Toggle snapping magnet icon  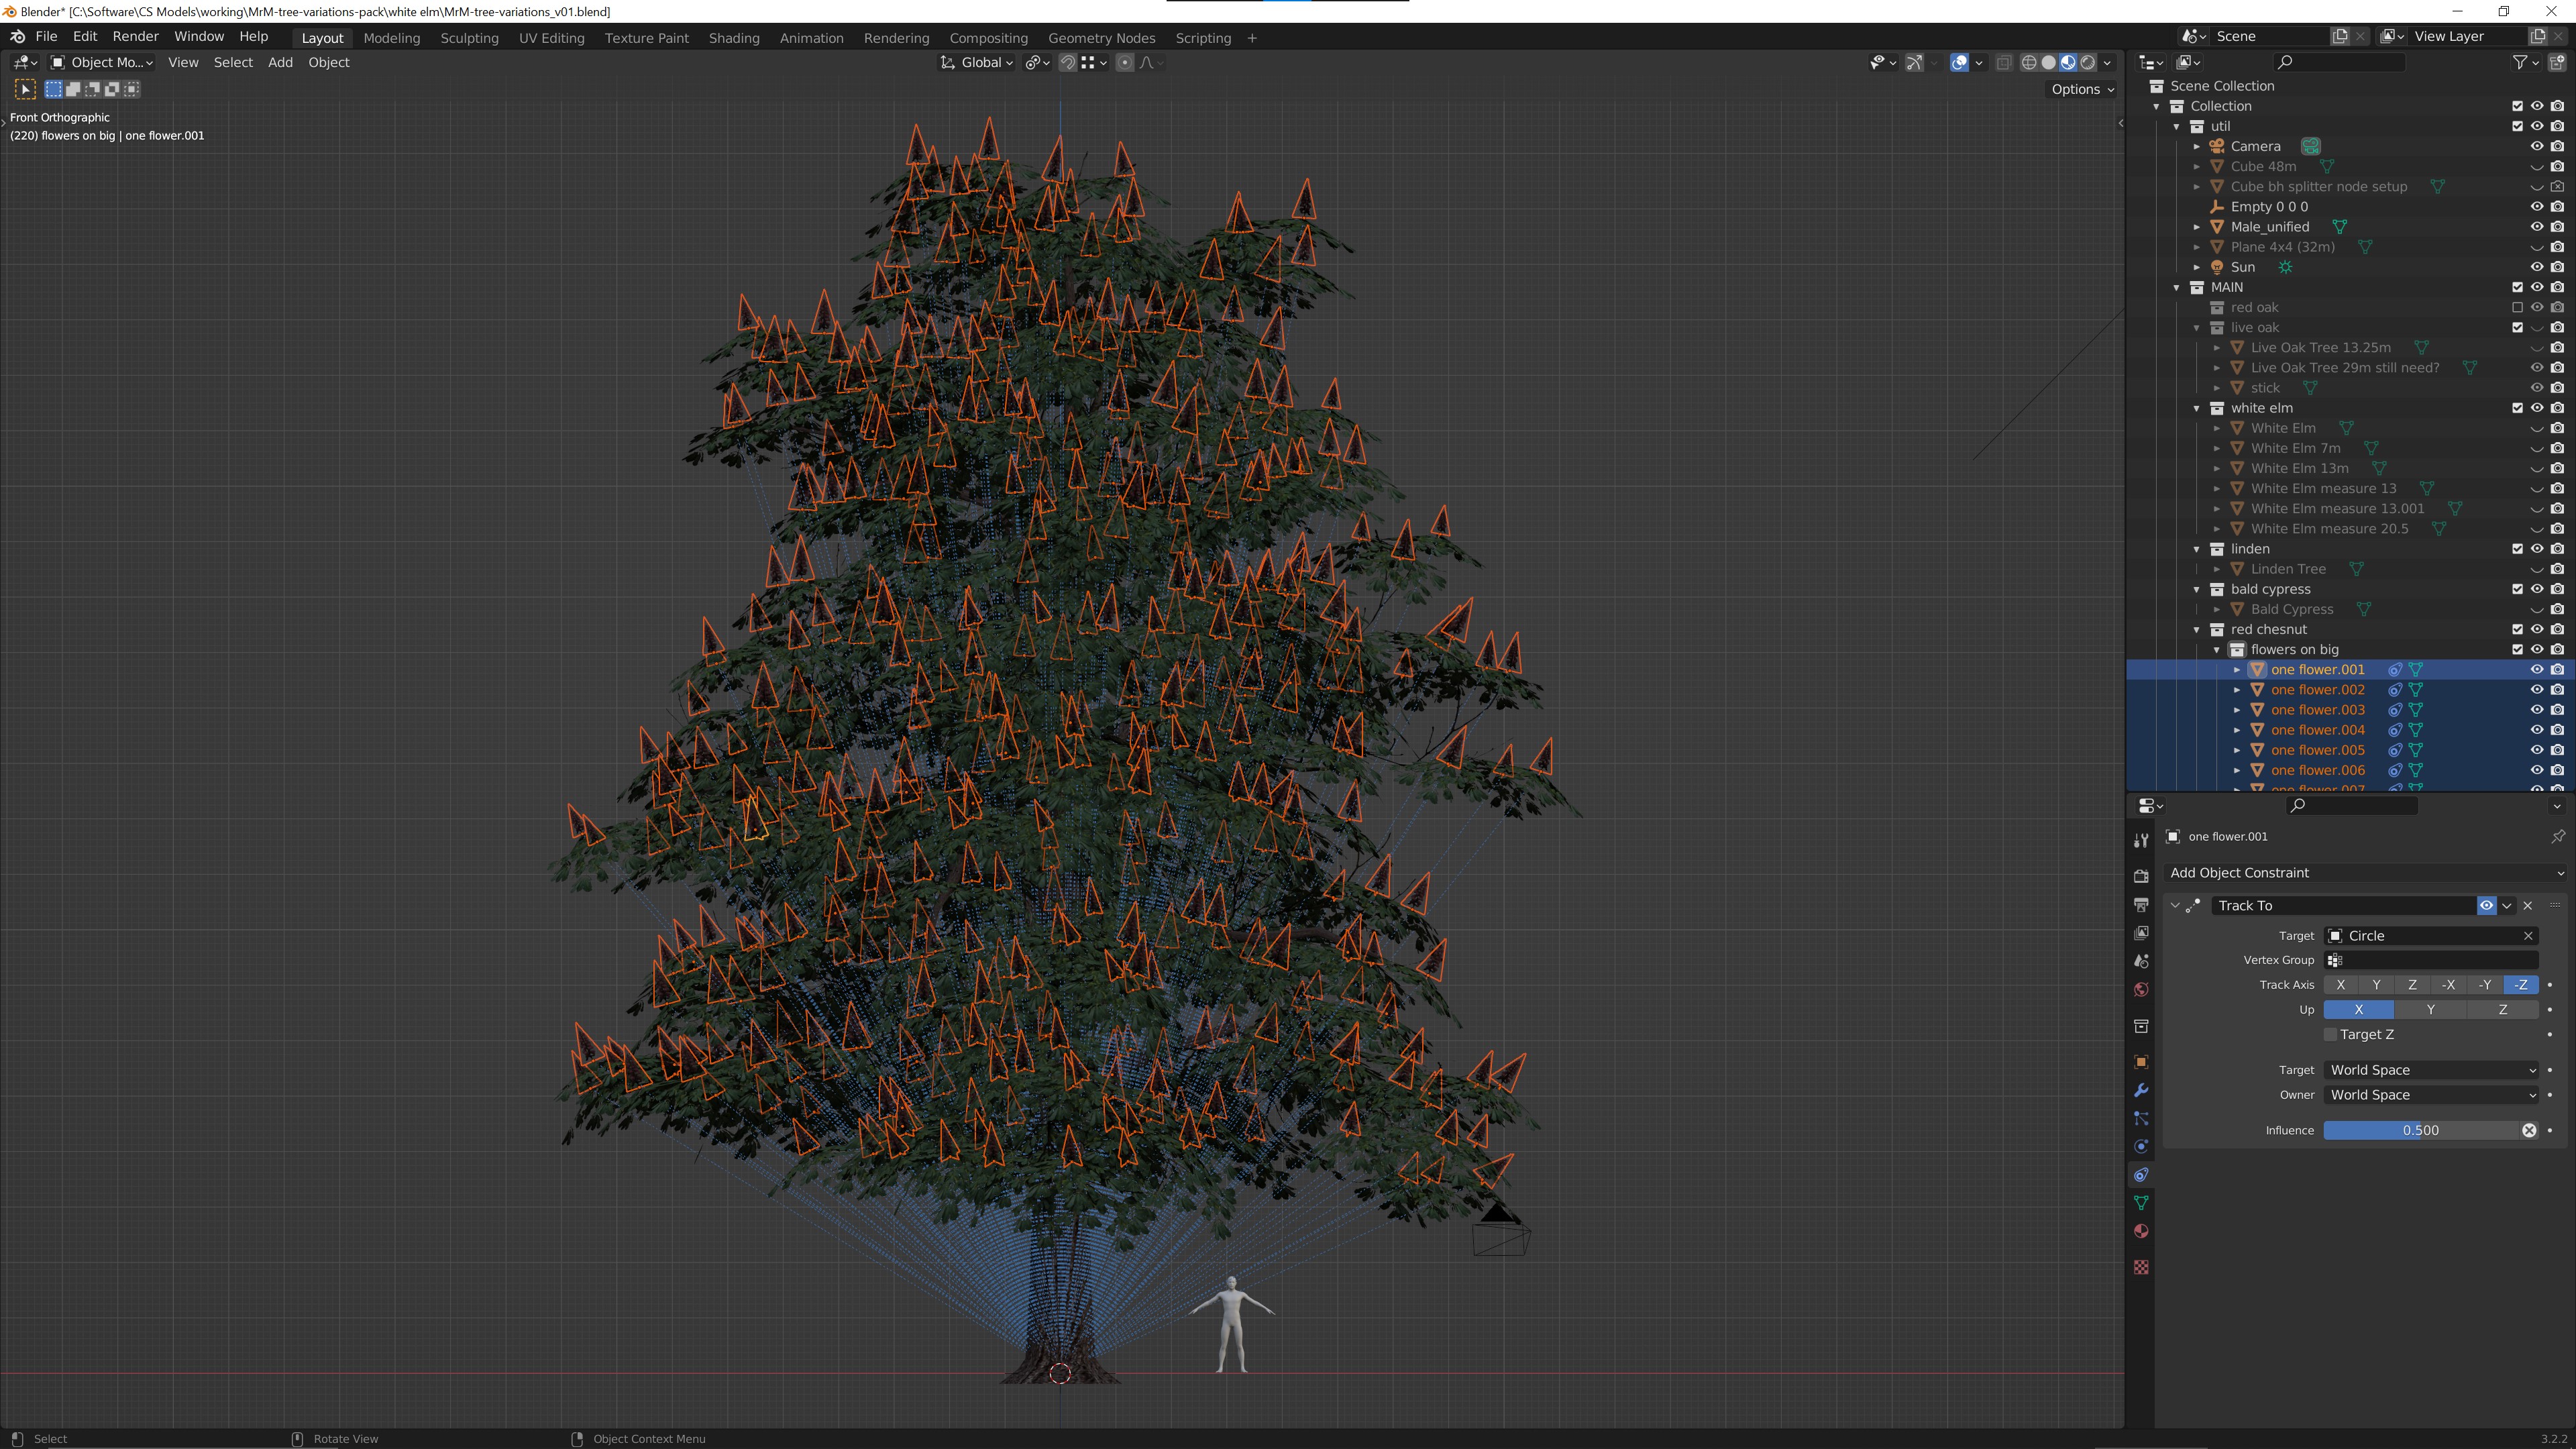pyautogui.click(x=1068, y=62)
